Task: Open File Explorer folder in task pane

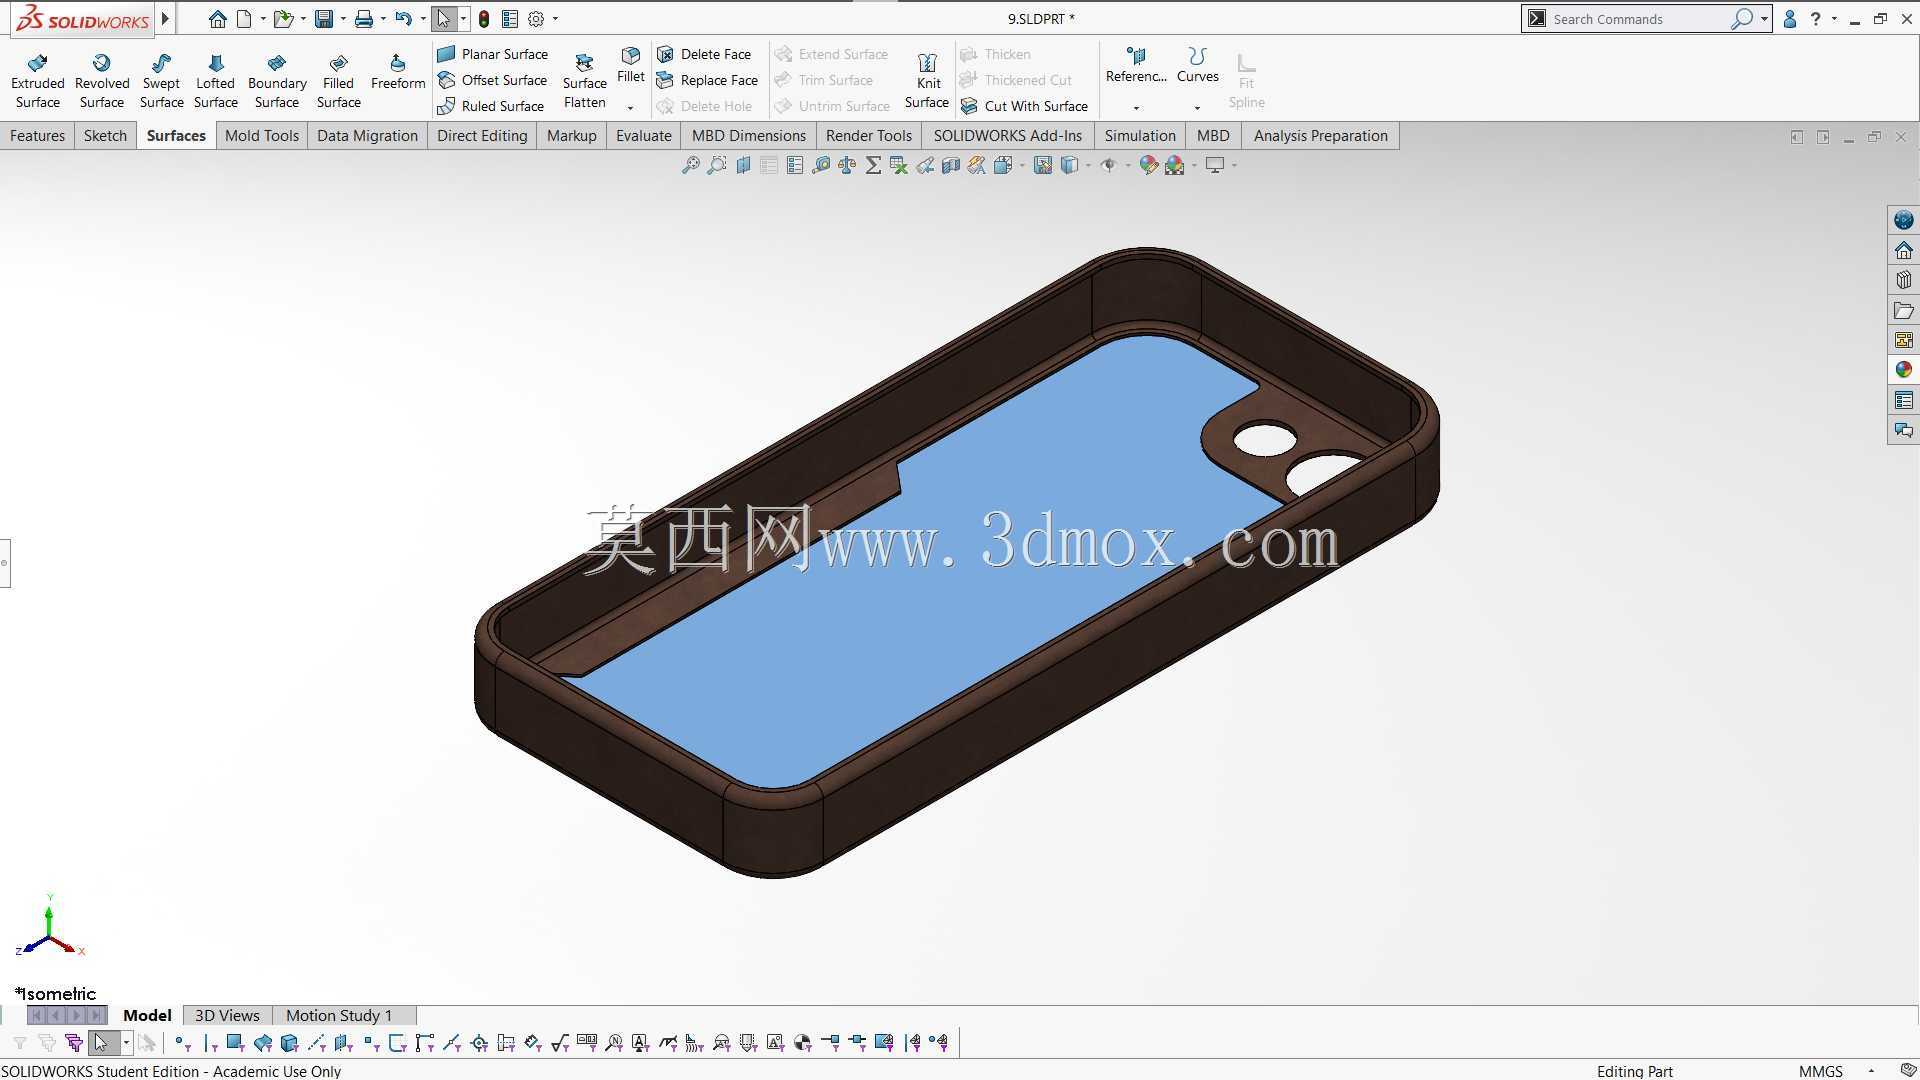Action: click(x=1903, y=311)
